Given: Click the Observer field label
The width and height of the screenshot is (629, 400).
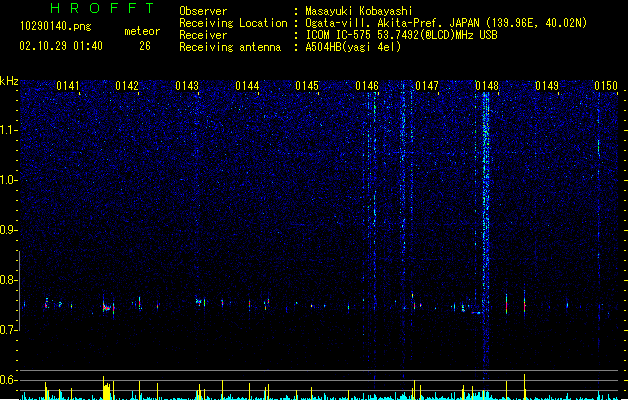Looking at the screenshot, I should (x=203, y=11).
